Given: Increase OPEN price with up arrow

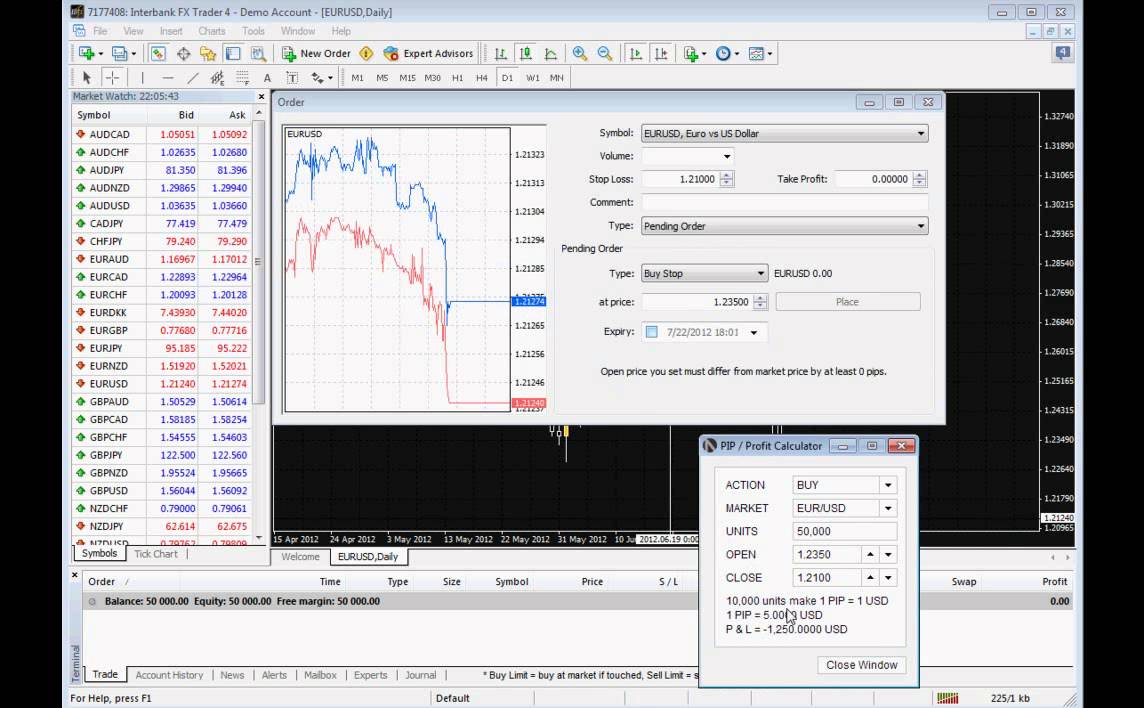Looking at the screenshot, I should (x=870, y=555).
